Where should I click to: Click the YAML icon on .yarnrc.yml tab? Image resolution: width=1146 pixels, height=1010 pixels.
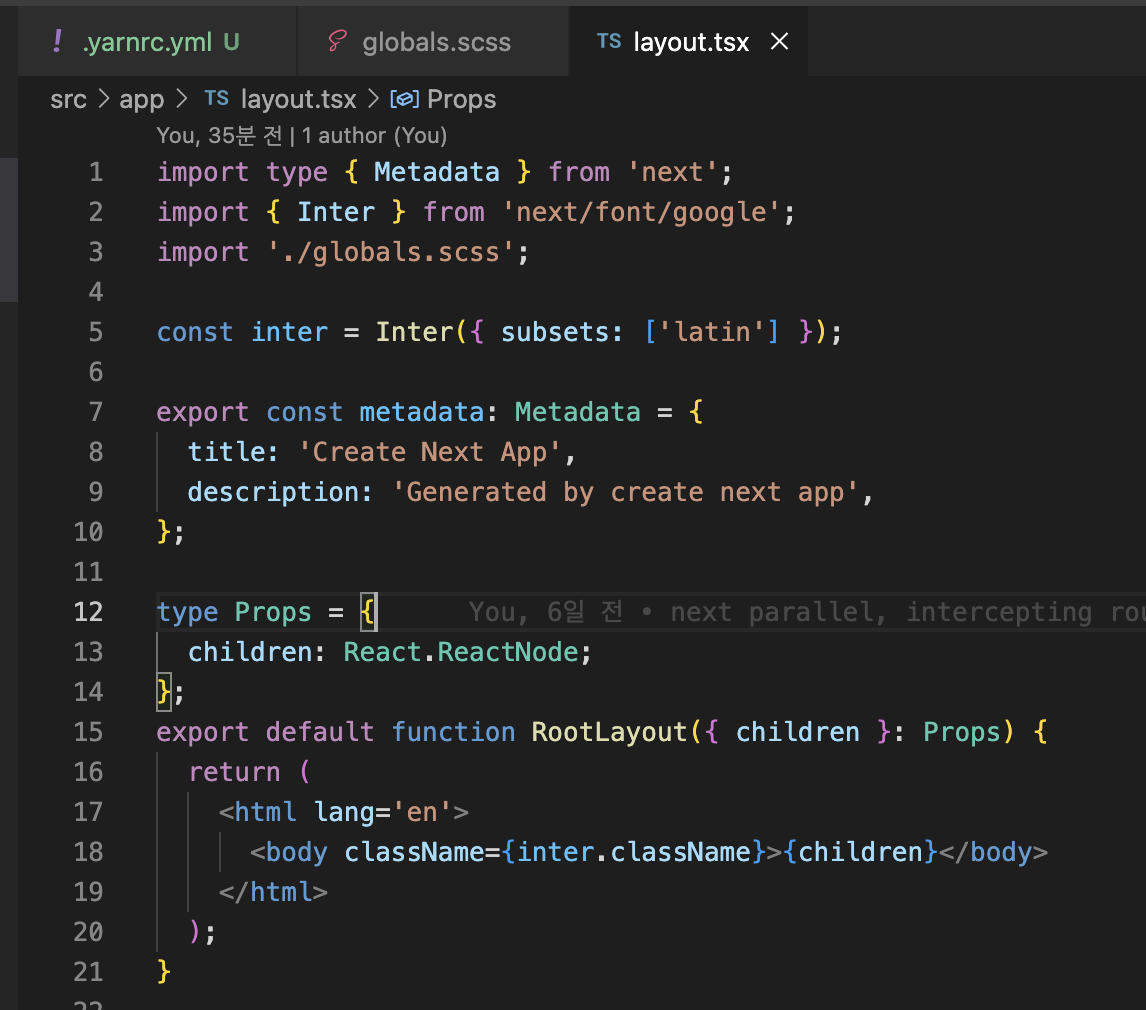click(x=57, y=41)
